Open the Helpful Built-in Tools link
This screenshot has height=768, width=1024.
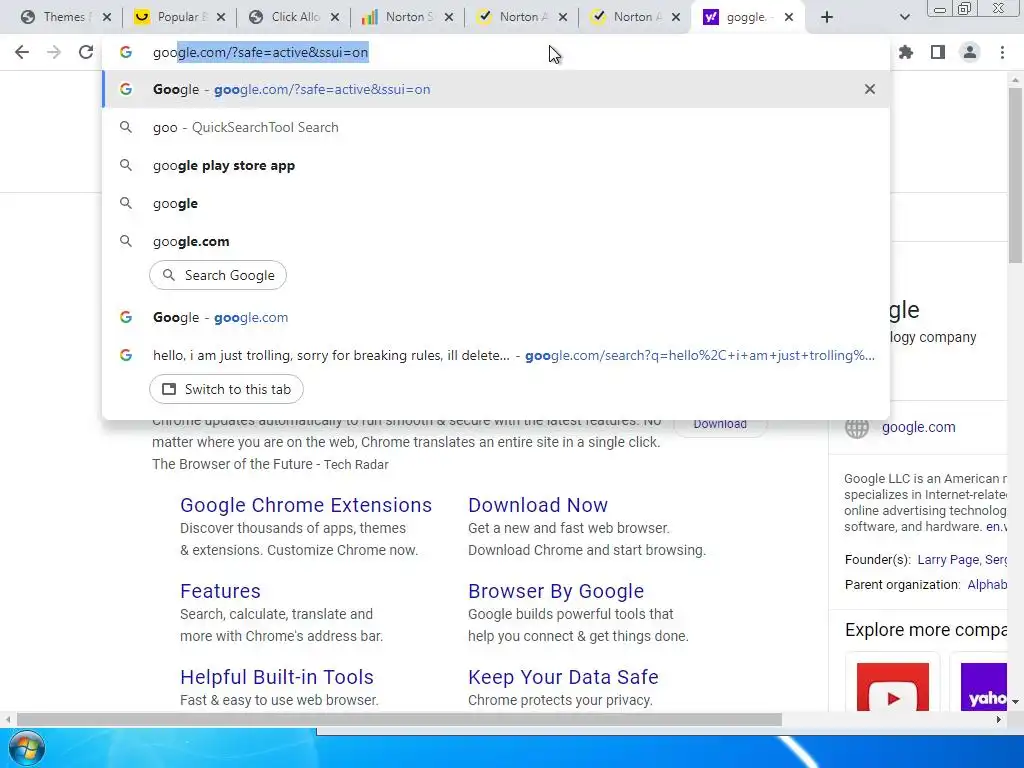[x=277, y=677]
